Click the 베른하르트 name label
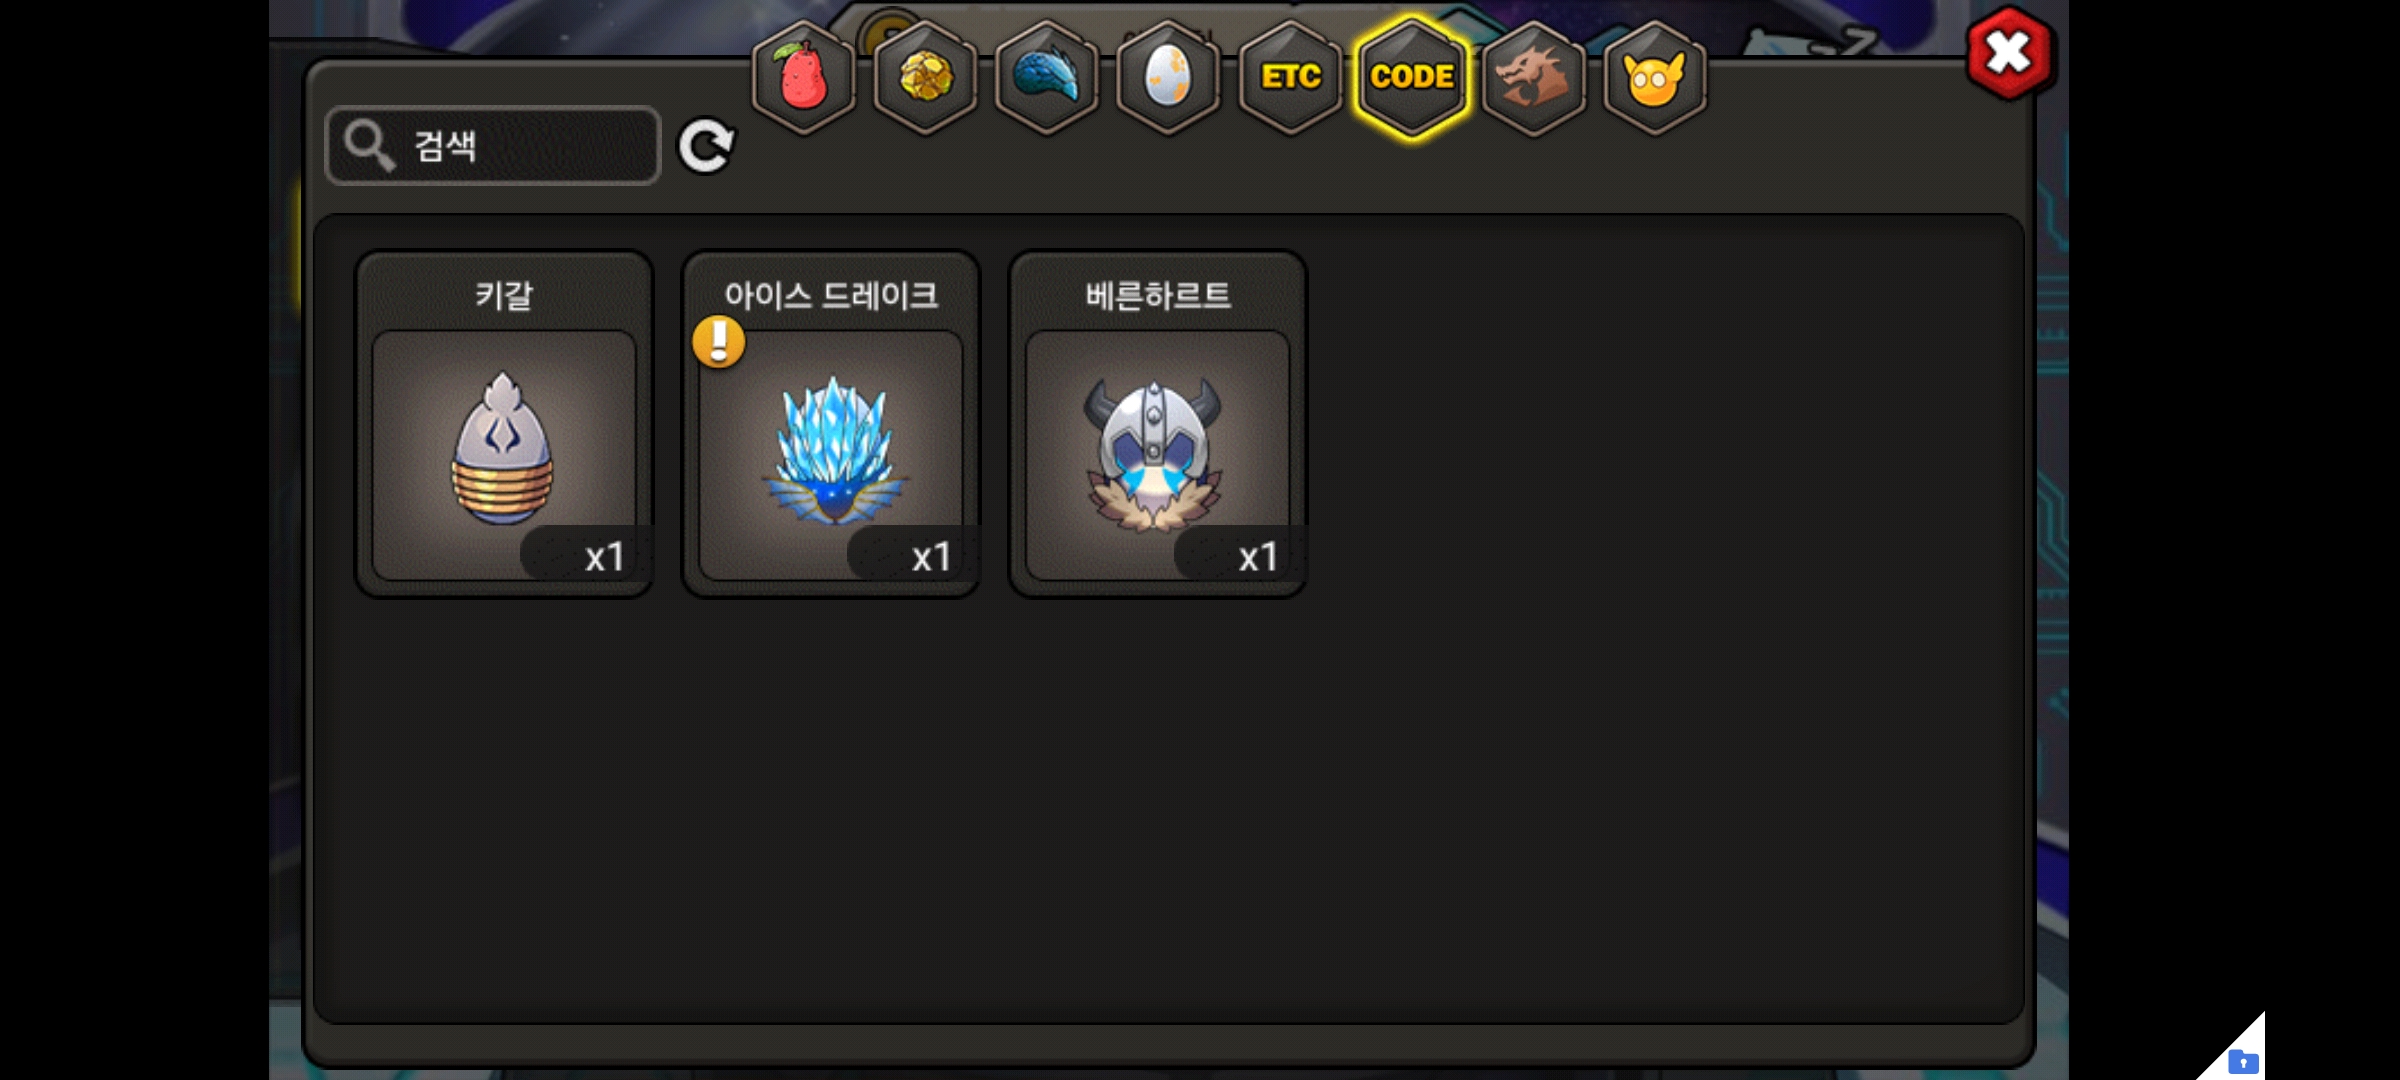Screen dimensions: 2400x1080 (x=1158, y=296)
